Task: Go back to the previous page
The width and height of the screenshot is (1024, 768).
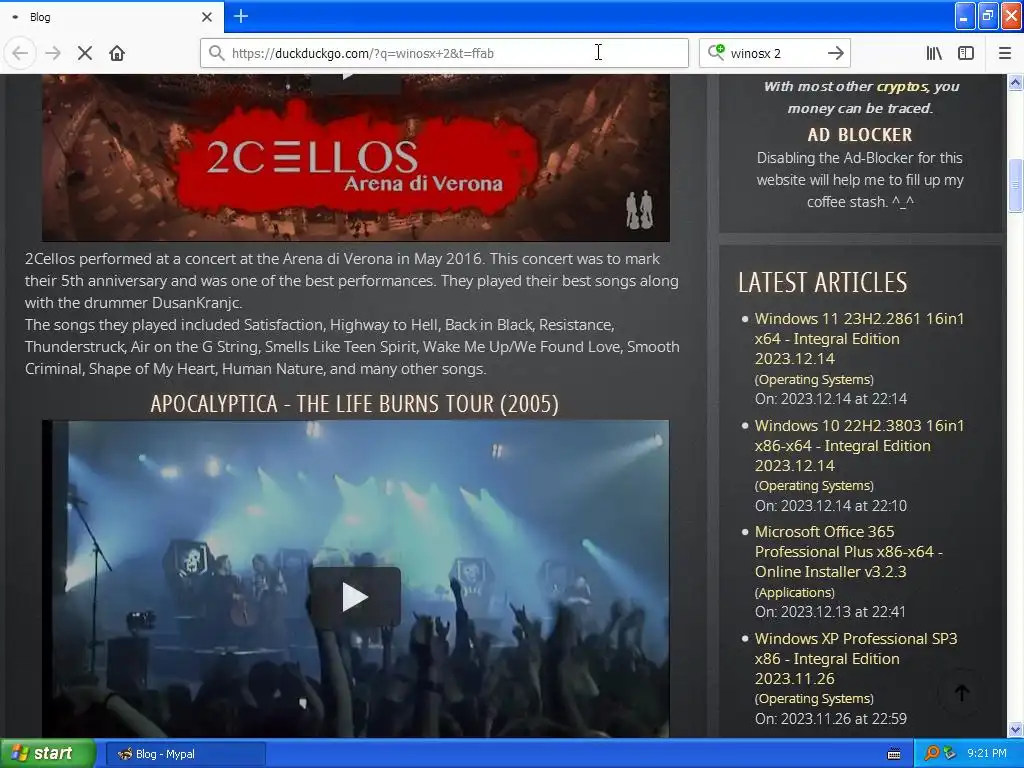Action: tap(20, 53)
